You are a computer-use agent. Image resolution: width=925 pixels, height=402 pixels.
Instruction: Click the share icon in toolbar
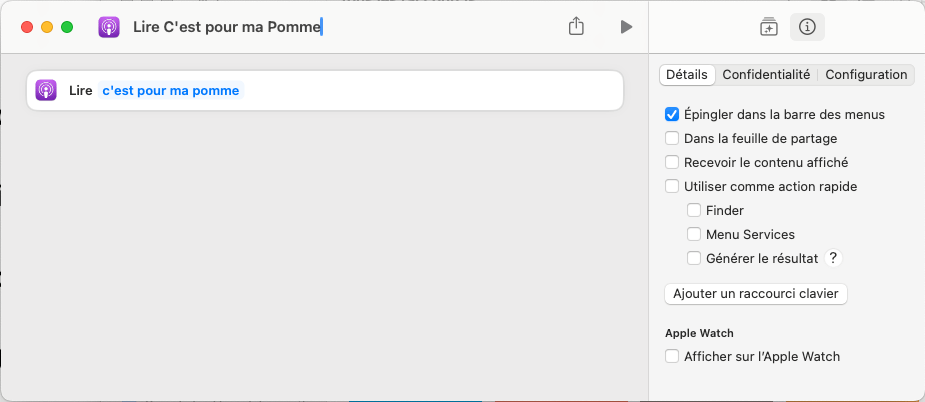[x=576, y=27]
